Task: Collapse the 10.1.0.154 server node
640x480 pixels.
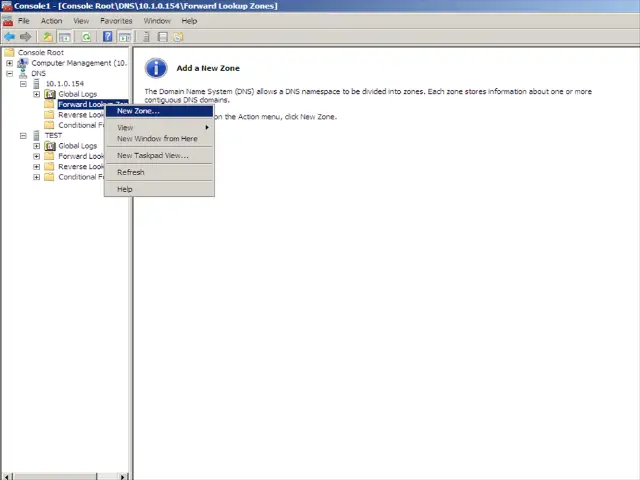Action: pyautogui.click(x=23, y=84)
